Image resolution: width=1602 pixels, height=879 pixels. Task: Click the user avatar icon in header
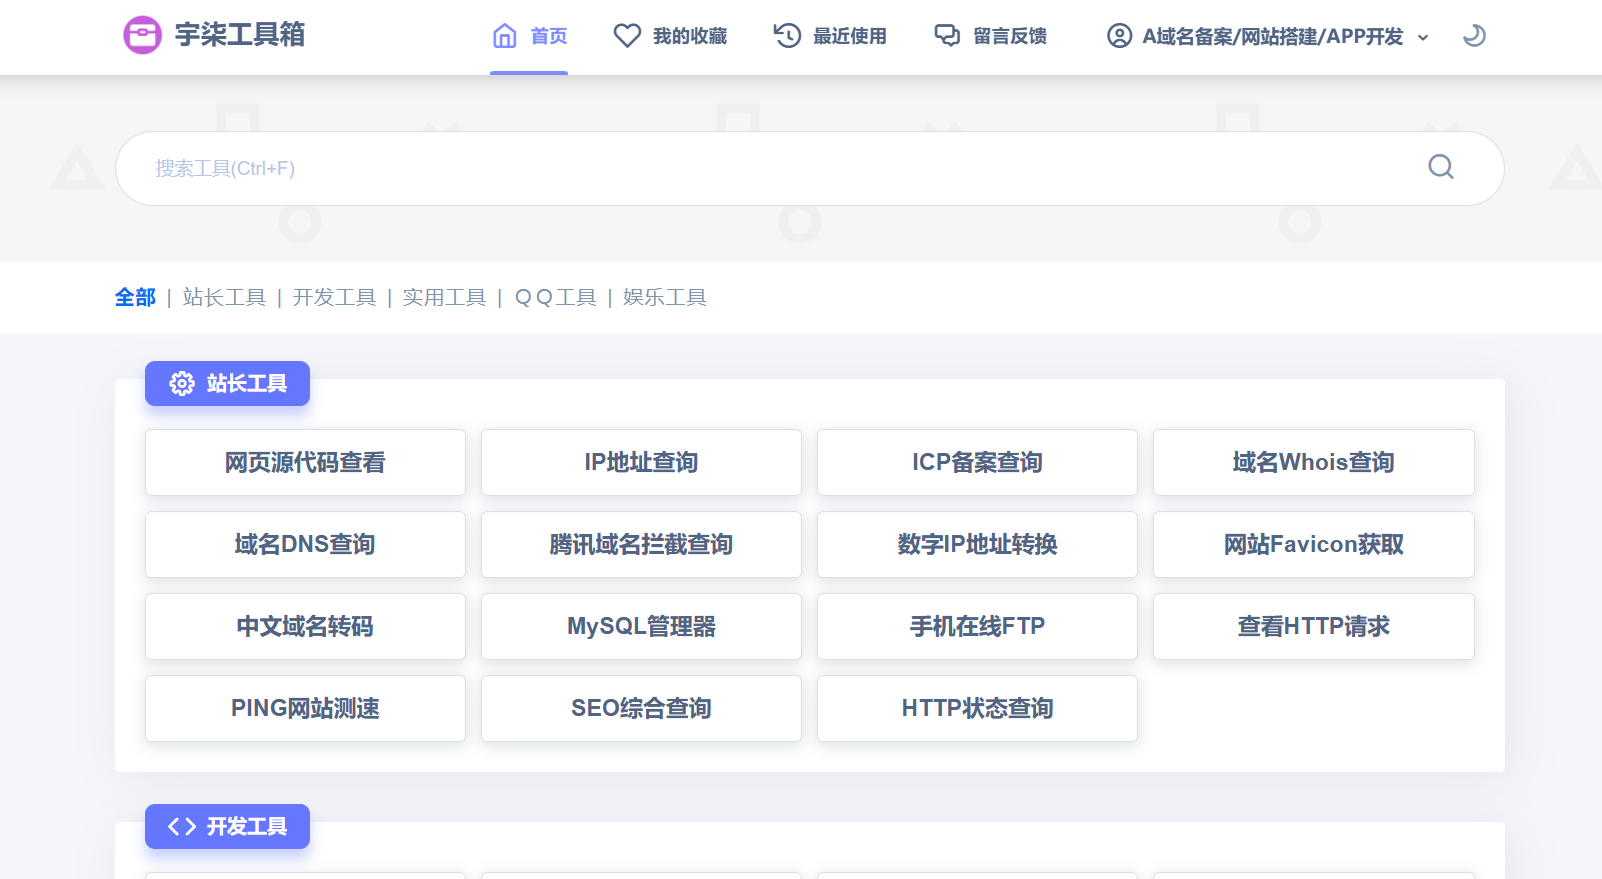(x=1119, y=36)
